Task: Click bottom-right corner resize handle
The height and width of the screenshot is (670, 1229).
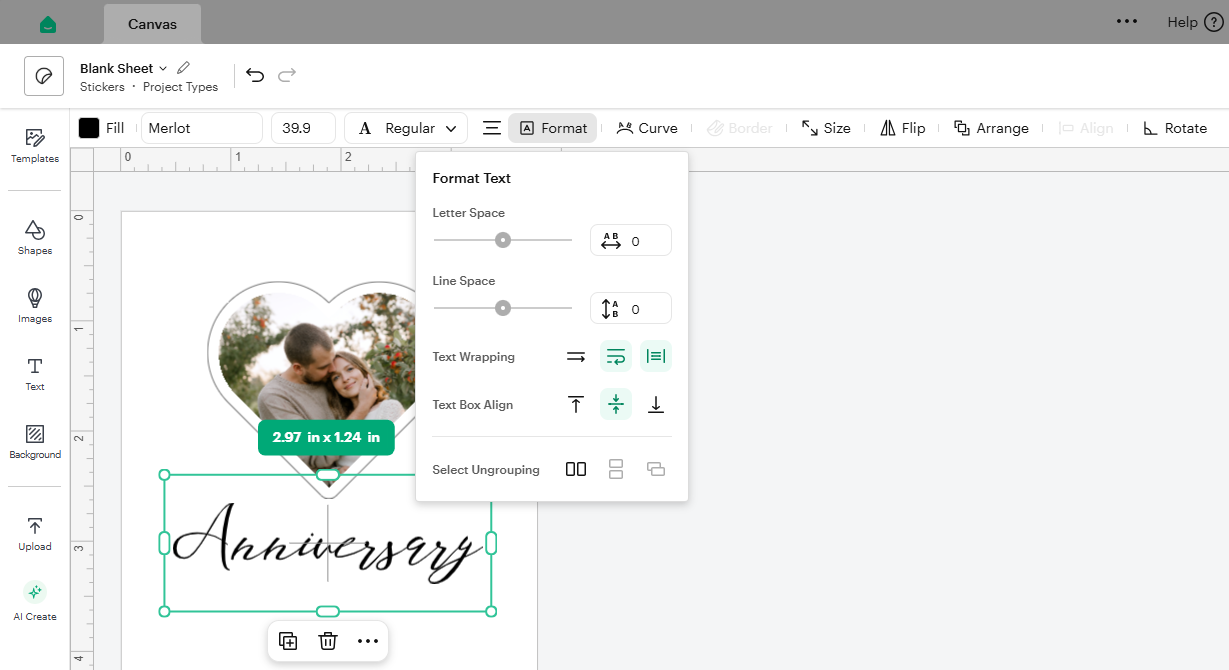Action: pos(491,611)
